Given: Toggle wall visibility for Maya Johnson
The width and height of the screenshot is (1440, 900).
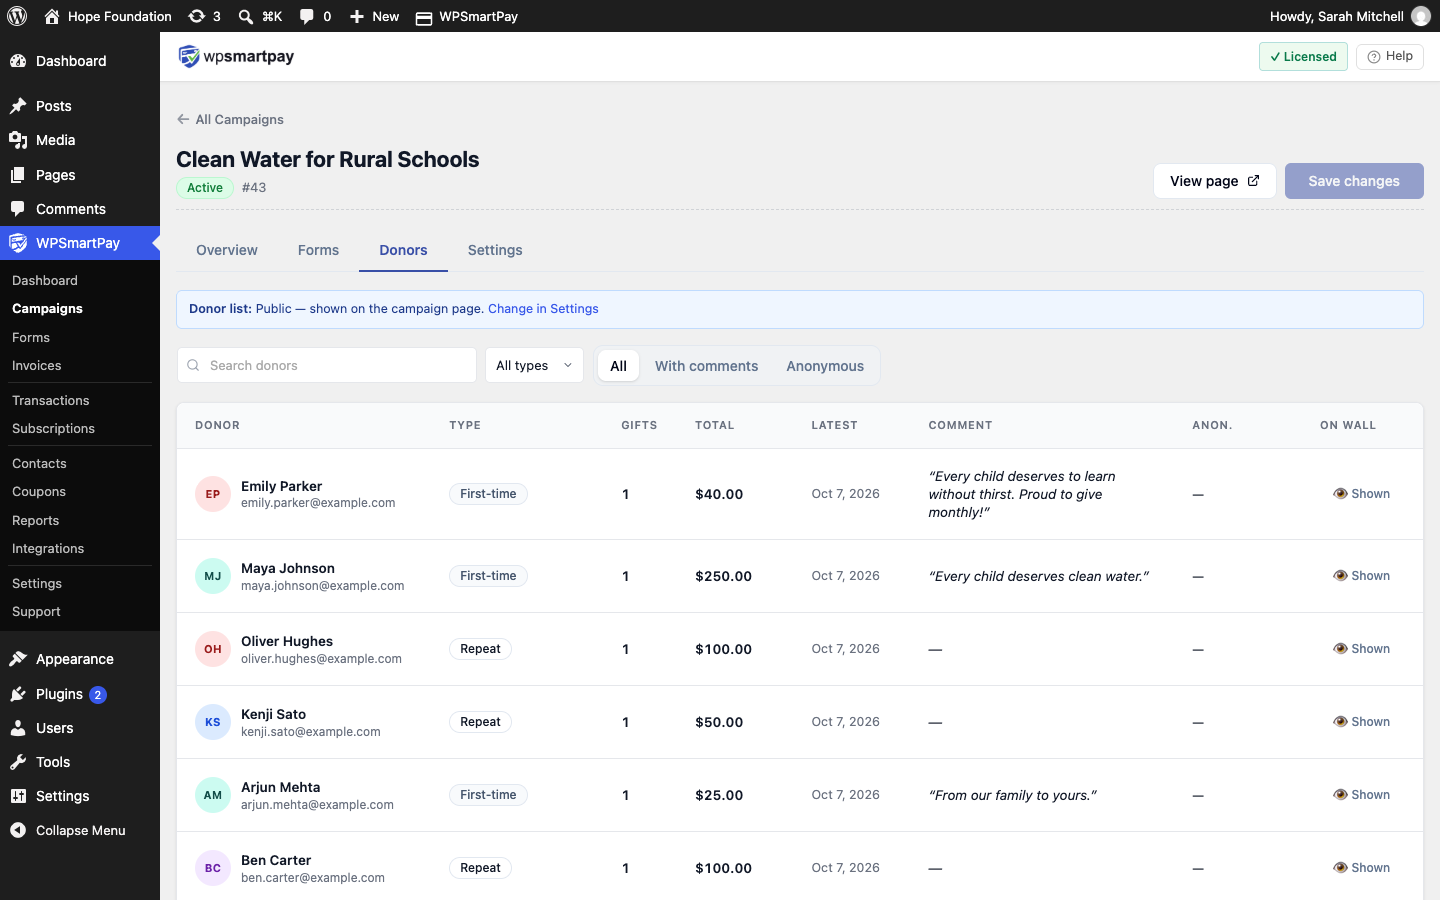Looking at the screenshot, I should tap(1362, 576).
